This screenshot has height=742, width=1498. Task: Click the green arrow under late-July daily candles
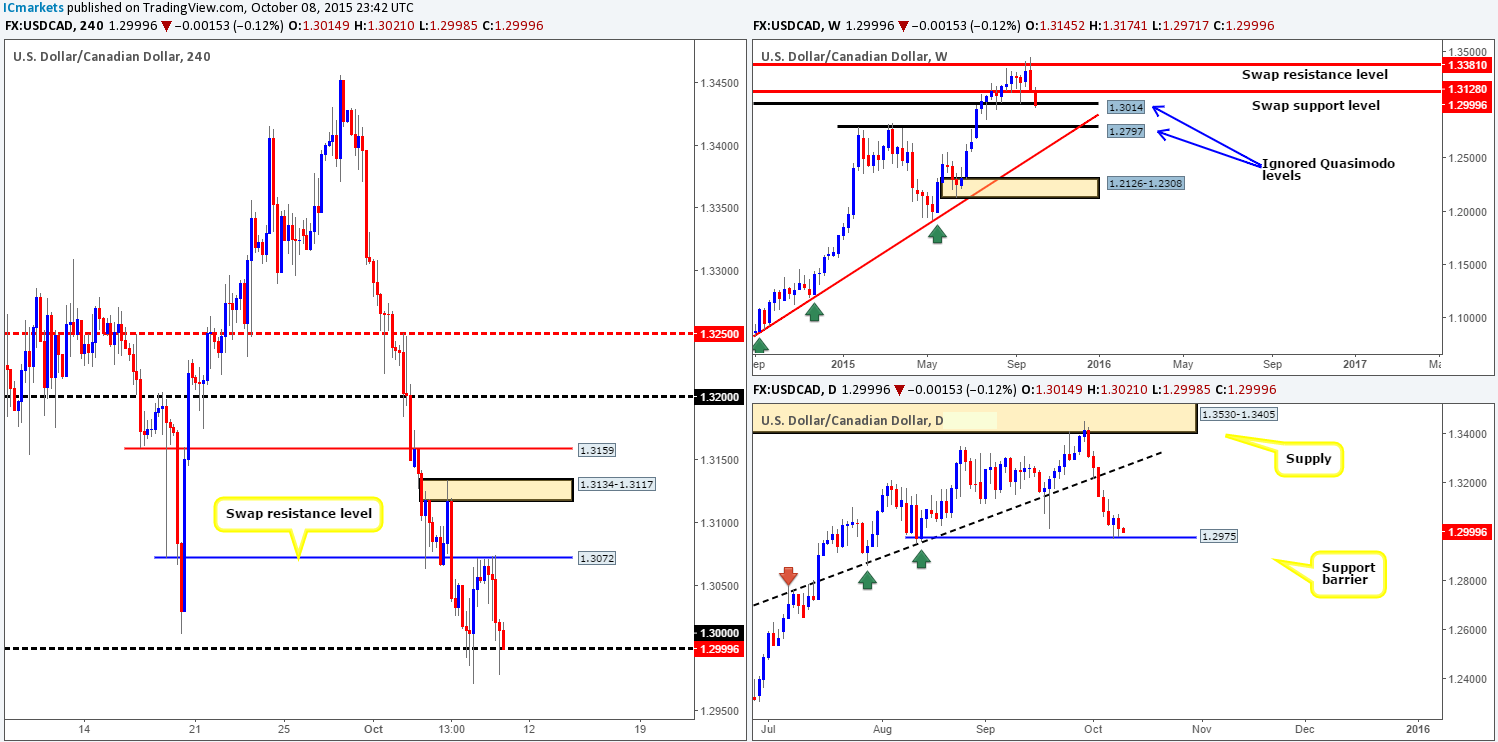tap(867, 579)
